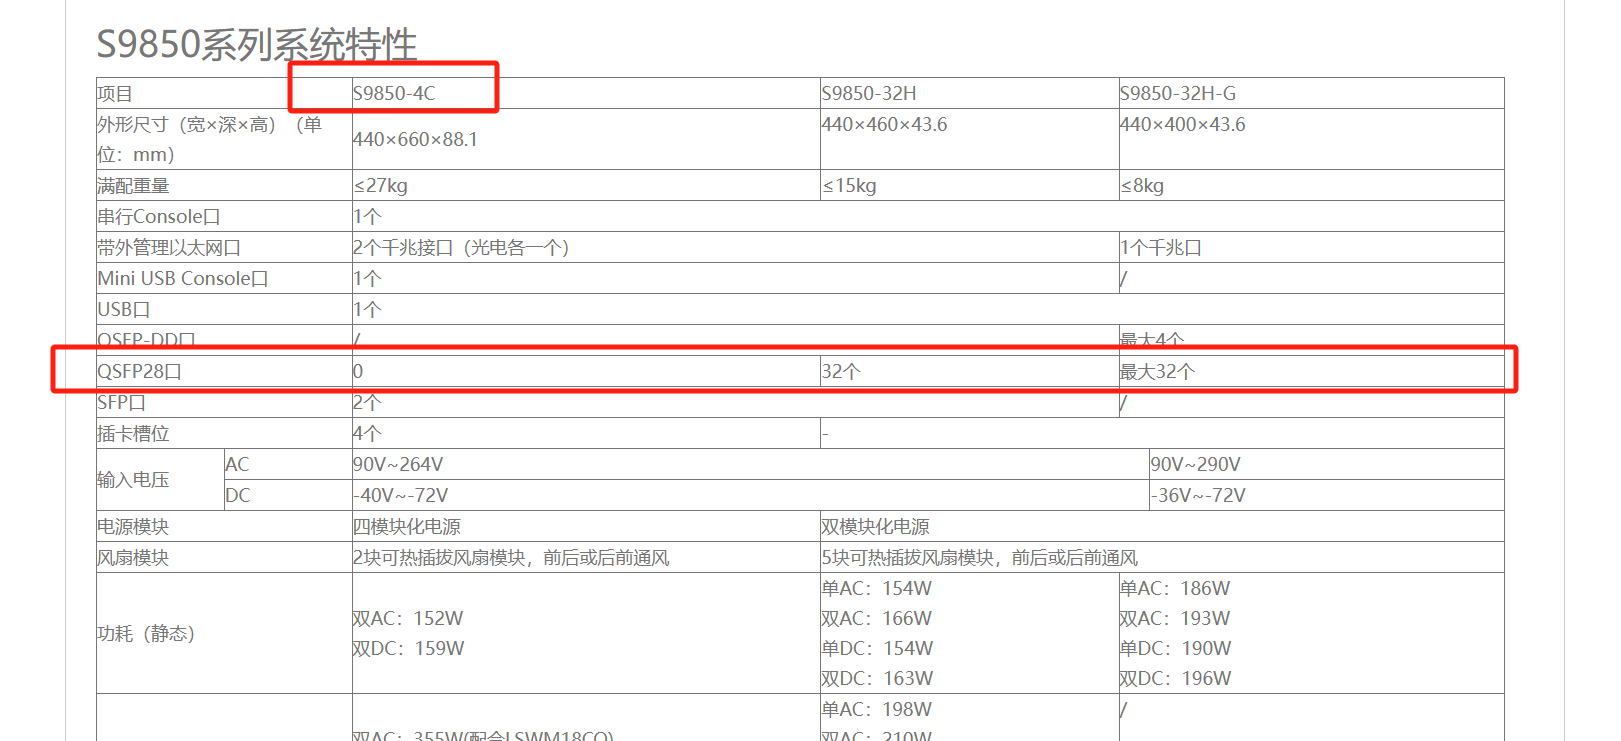Click the "DC" sub-label under 输入电压
Image resolution: width=1621 pixels, height=741 pixels.
click(238, 496)
